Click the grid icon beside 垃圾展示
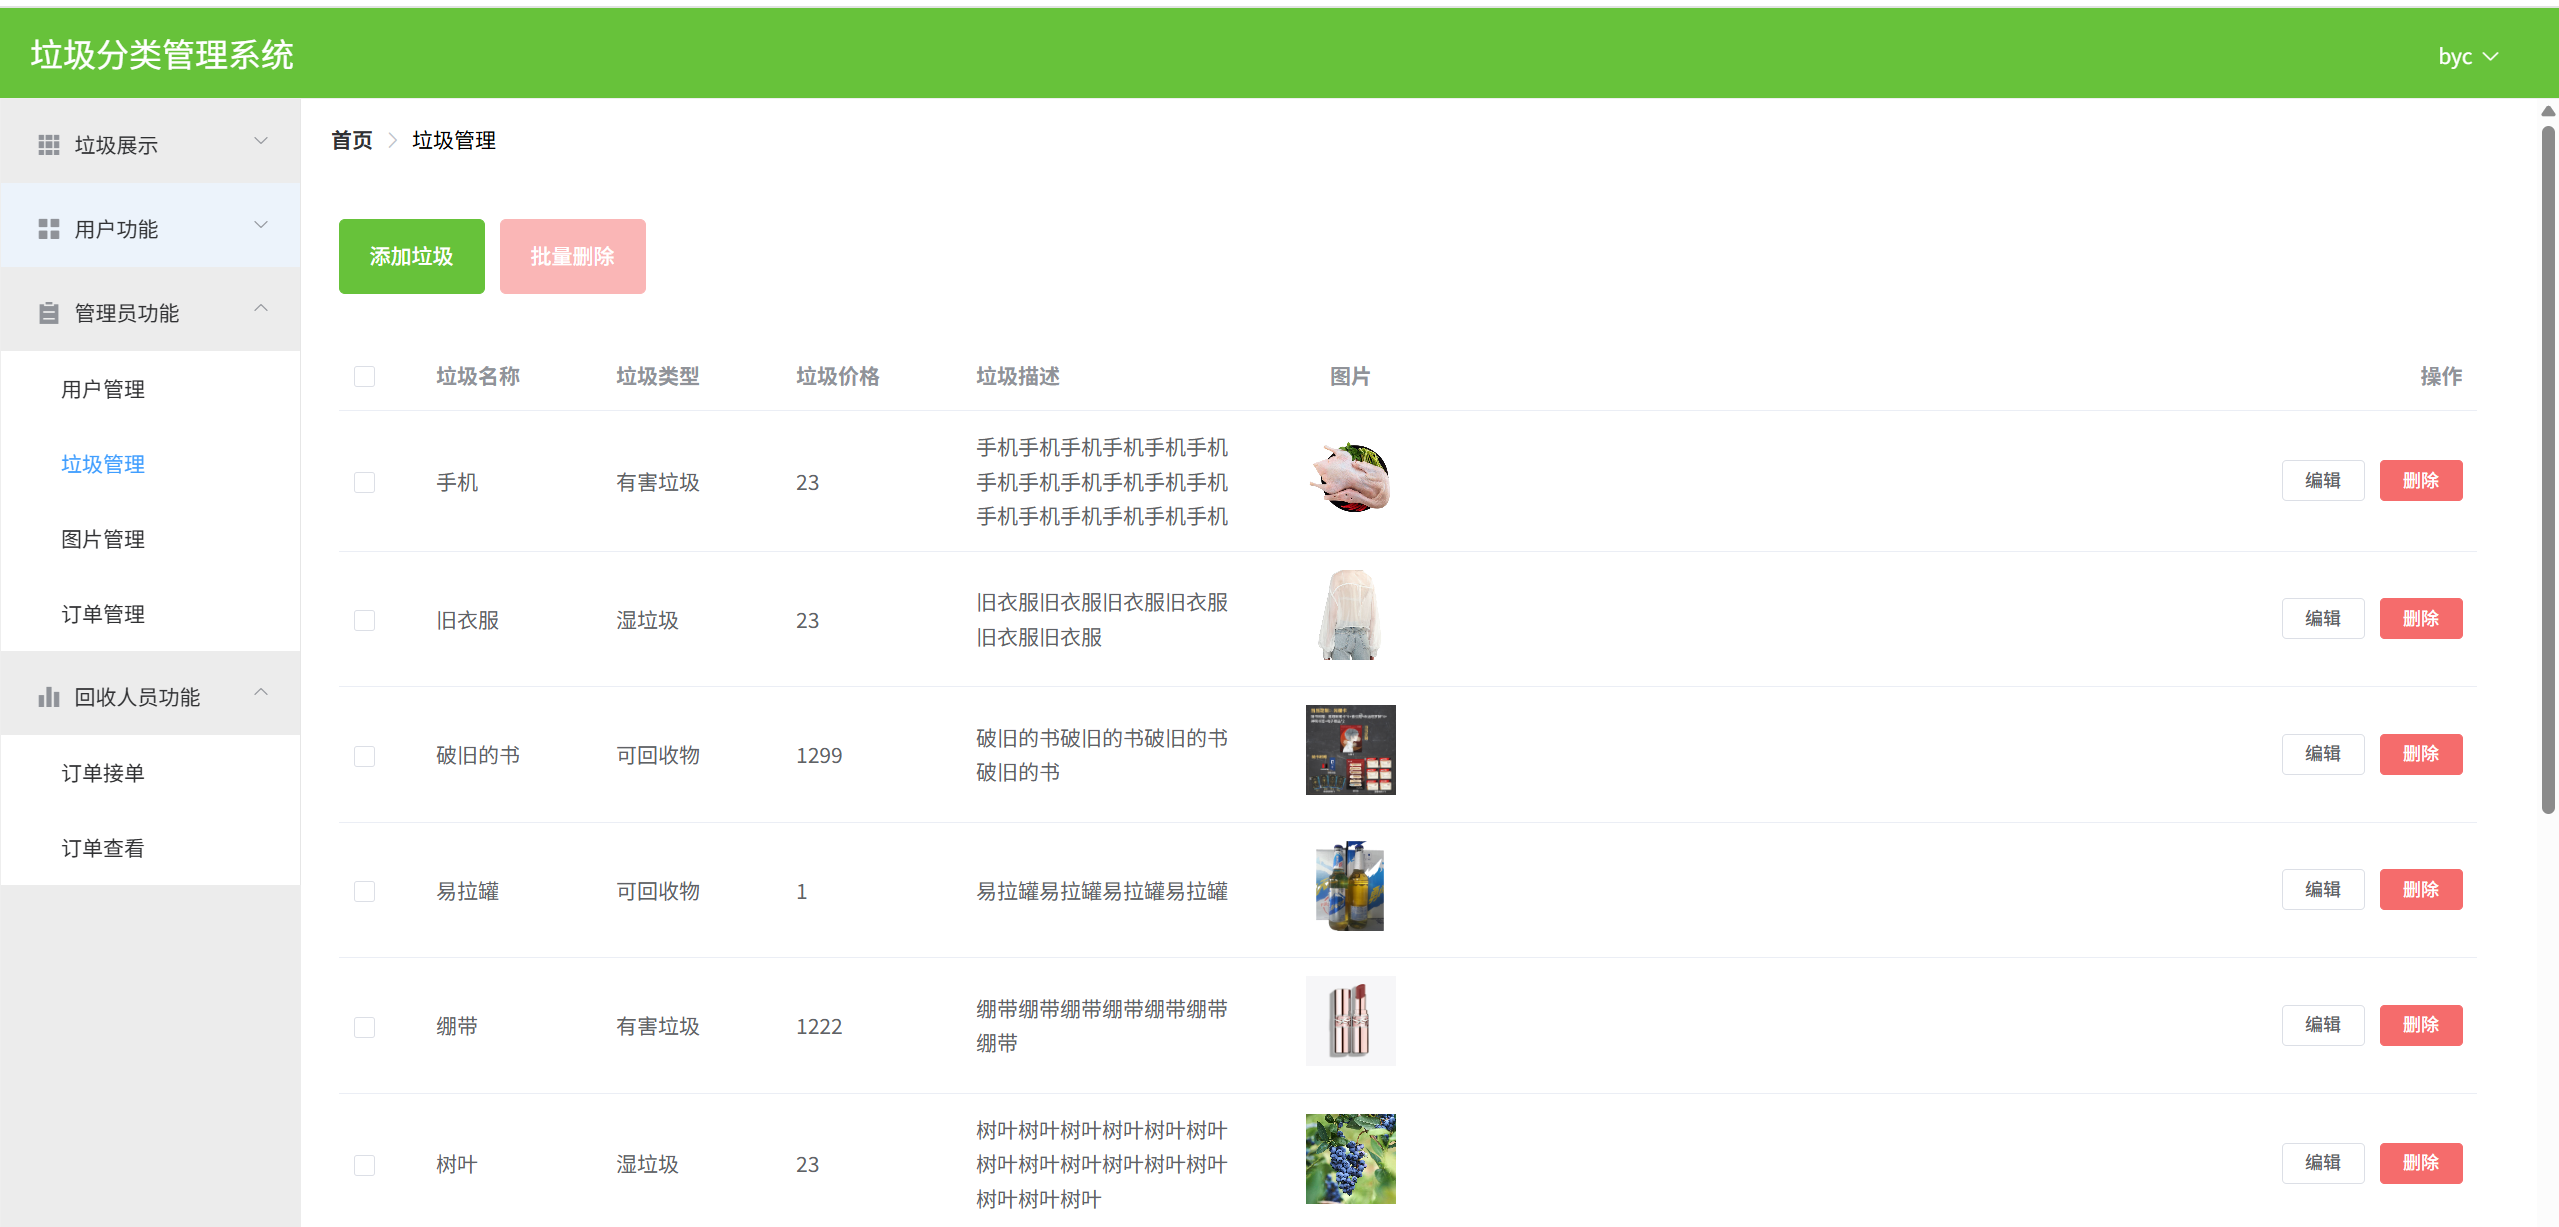 point(48,145)
